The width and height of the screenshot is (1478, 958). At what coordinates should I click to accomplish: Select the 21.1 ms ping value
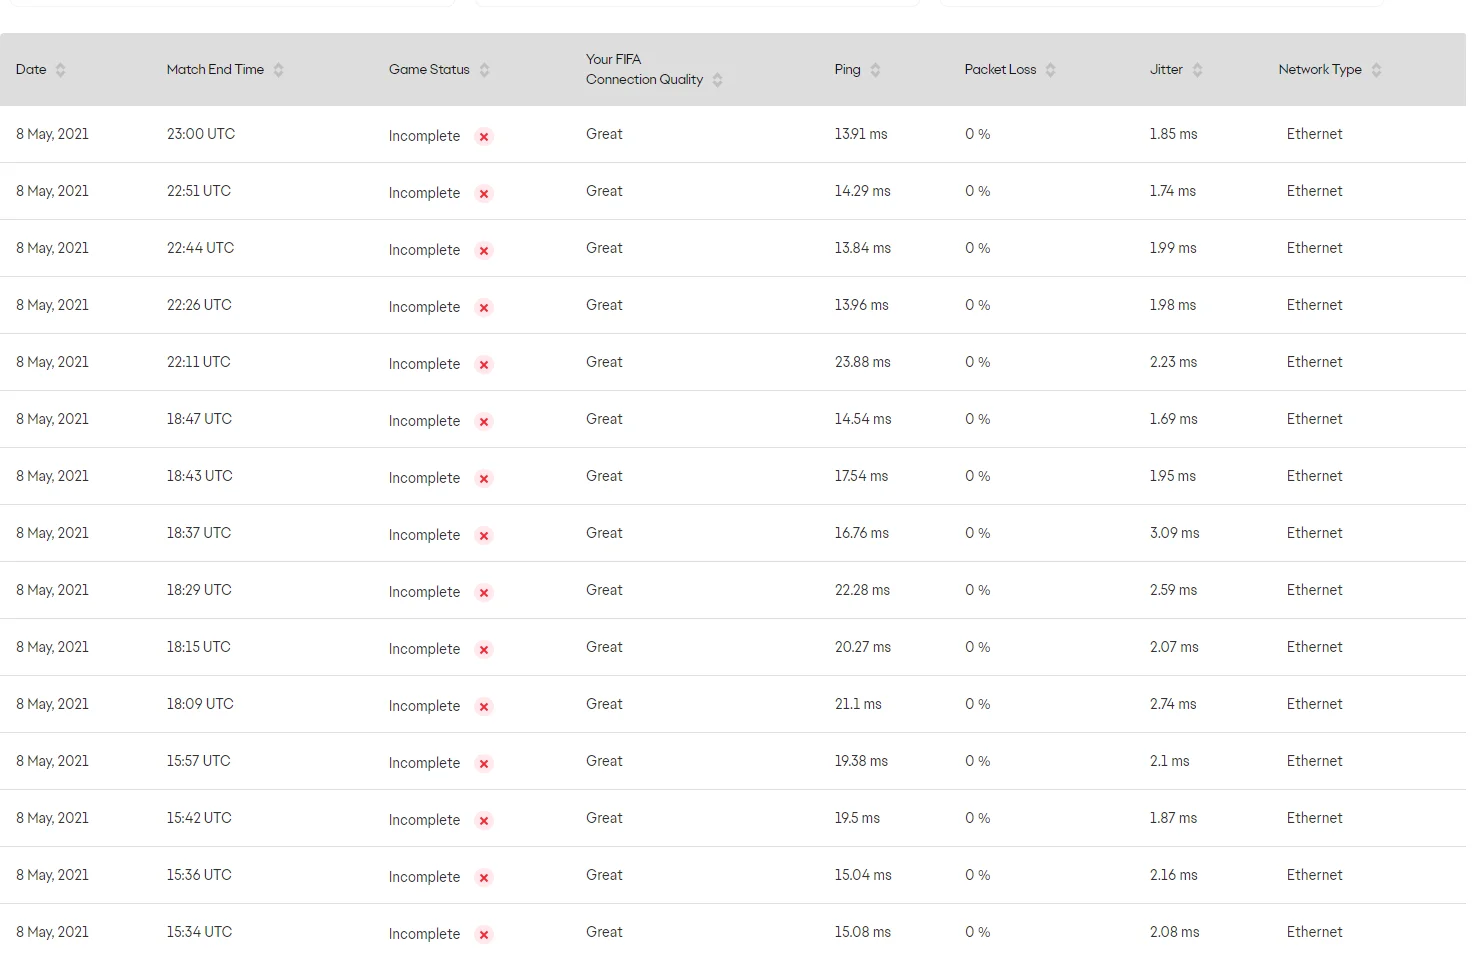point(858,704)
